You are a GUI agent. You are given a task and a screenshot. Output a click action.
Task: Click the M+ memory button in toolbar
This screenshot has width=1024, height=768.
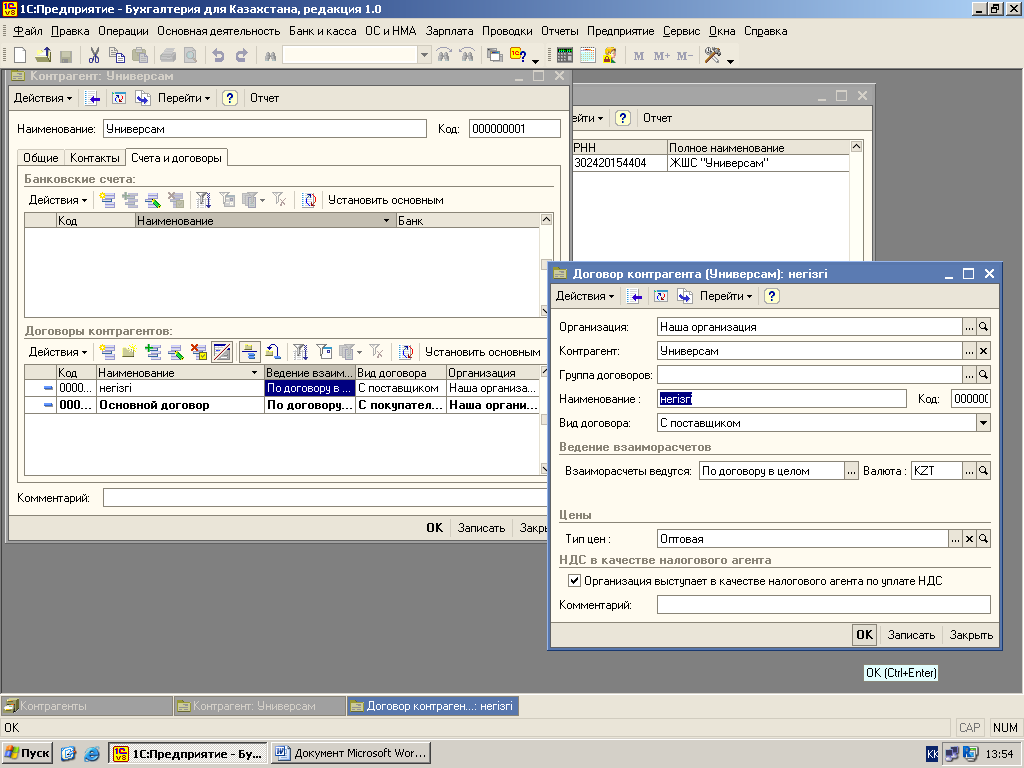pyautogui.click(x=662, y=56)
